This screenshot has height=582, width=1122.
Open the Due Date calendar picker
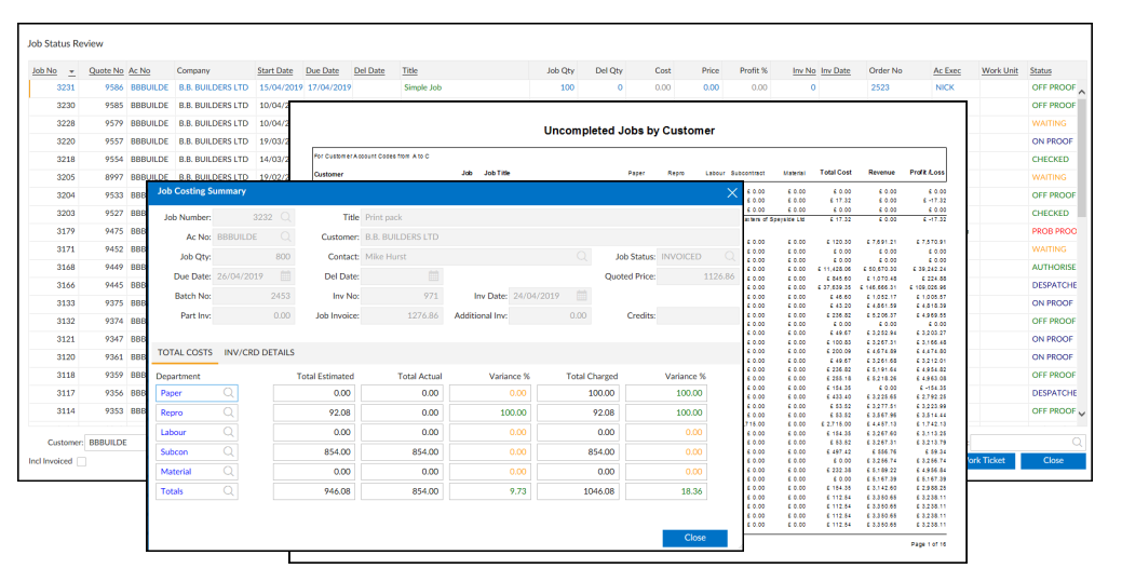[x=285, y=275]
